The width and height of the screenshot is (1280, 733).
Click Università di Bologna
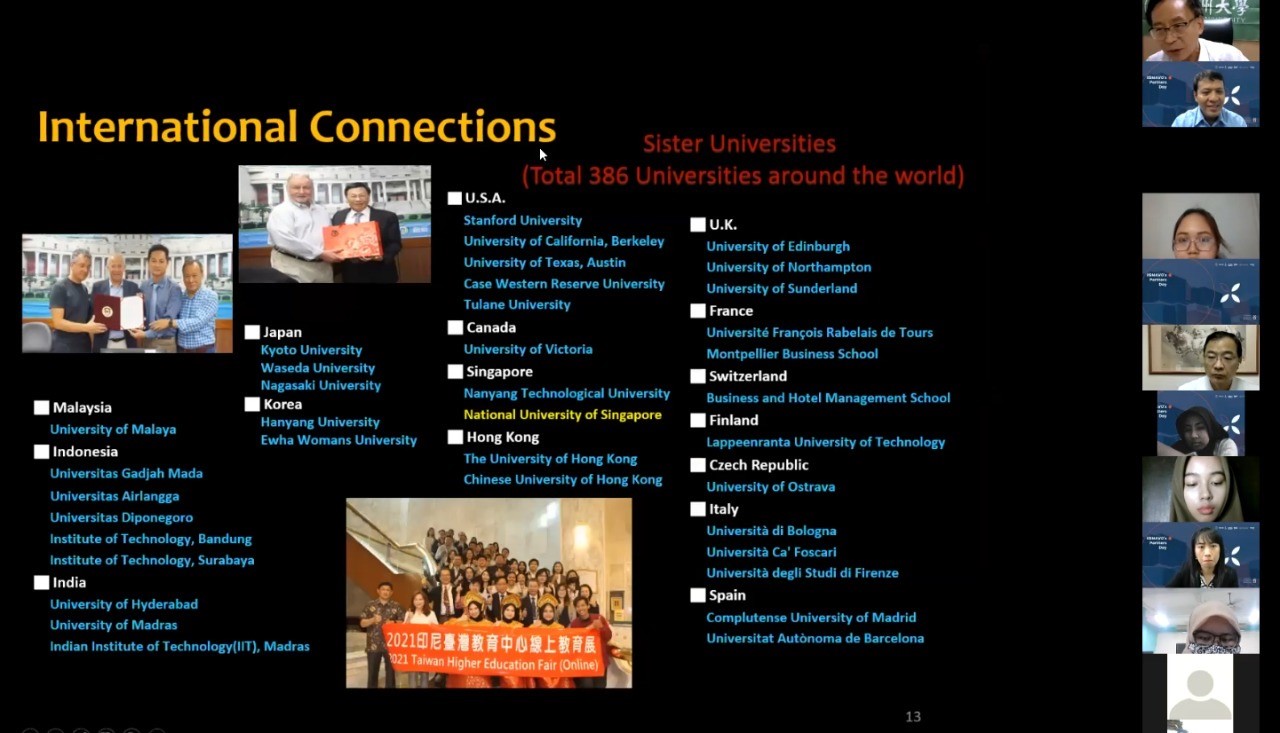tap(771, 531)
